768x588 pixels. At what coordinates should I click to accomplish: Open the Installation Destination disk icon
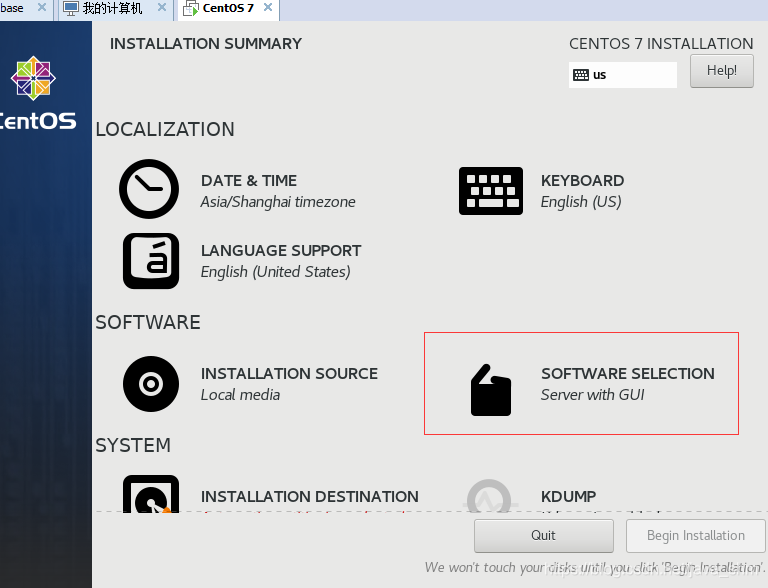pyautogui.click(x=151, y=494)
